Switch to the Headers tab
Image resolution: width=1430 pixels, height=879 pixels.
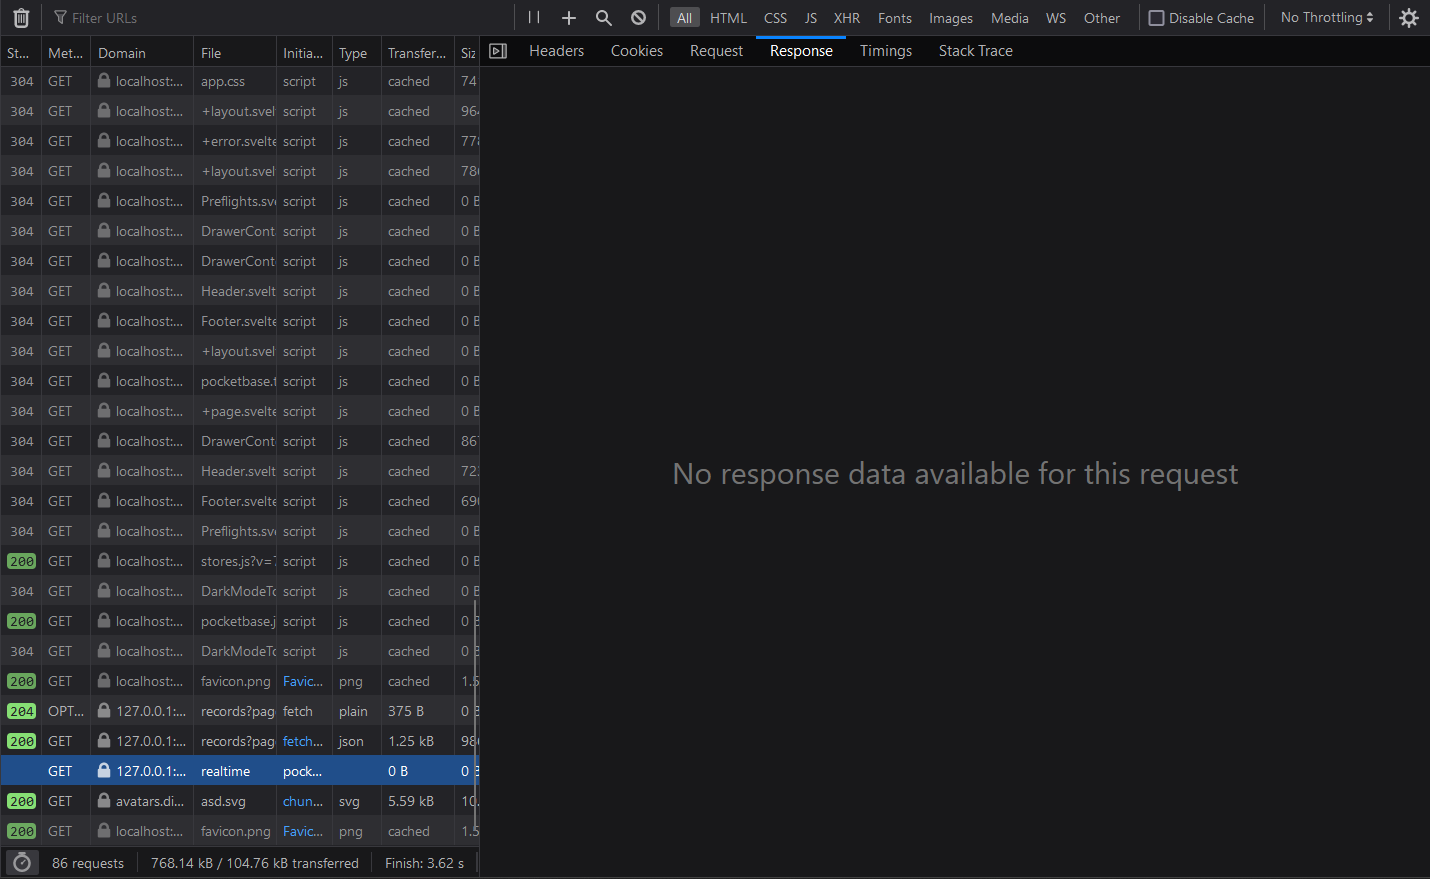(x=556, y=51)
